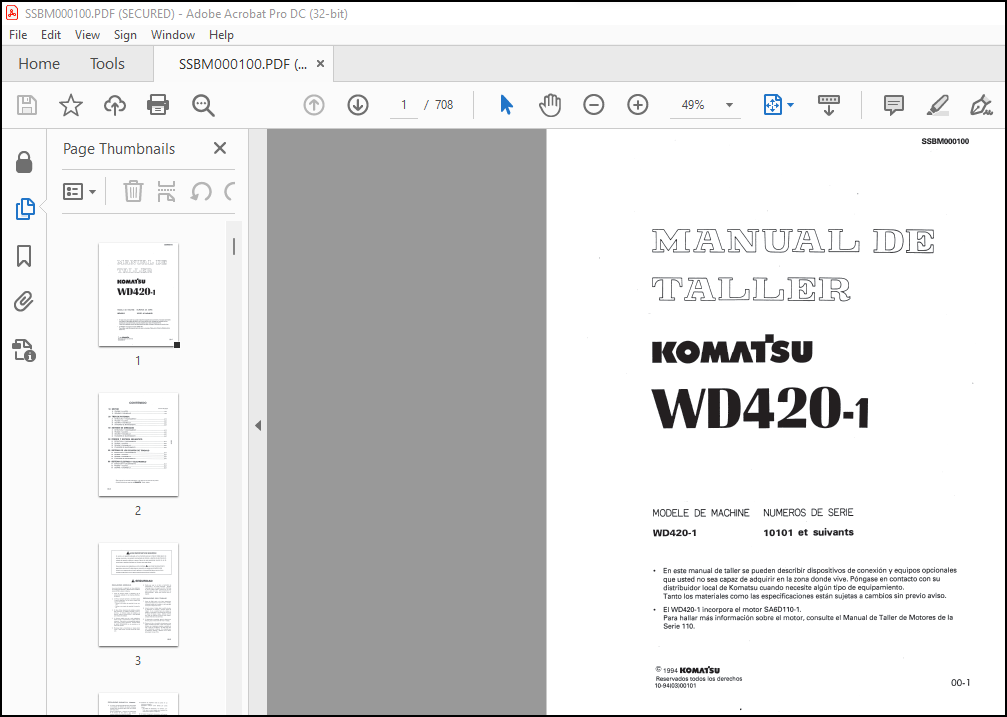
Task: Open the Window menu
Action: pos(173,35)
